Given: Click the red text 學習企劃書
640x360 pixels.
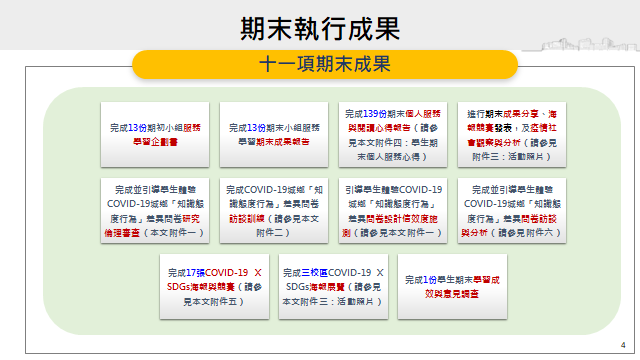Looking at the screenshot, I should tap(156, 142).
